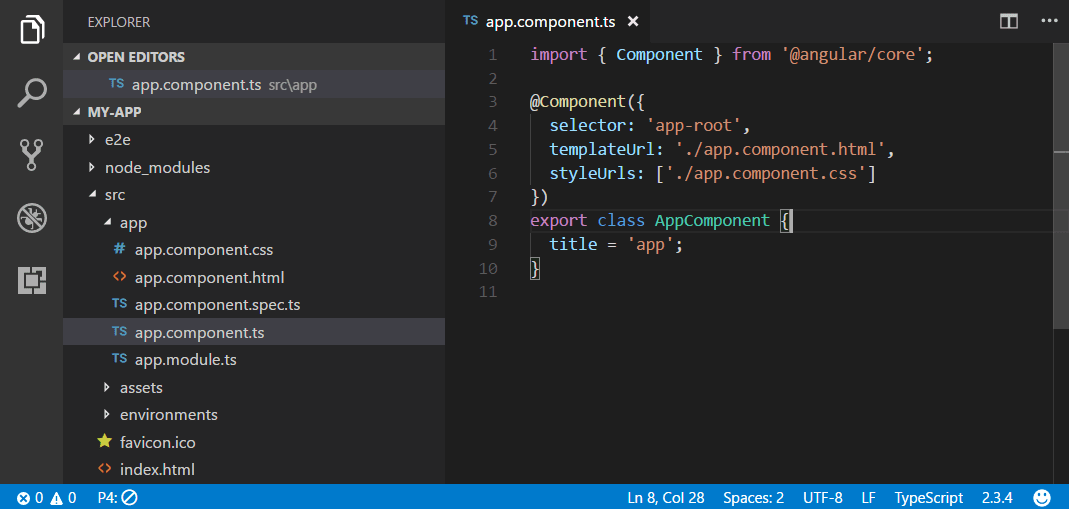Open the Explorer view in activity bar
The height and width of the screenshot is (509, 1069).
[33, 29]
